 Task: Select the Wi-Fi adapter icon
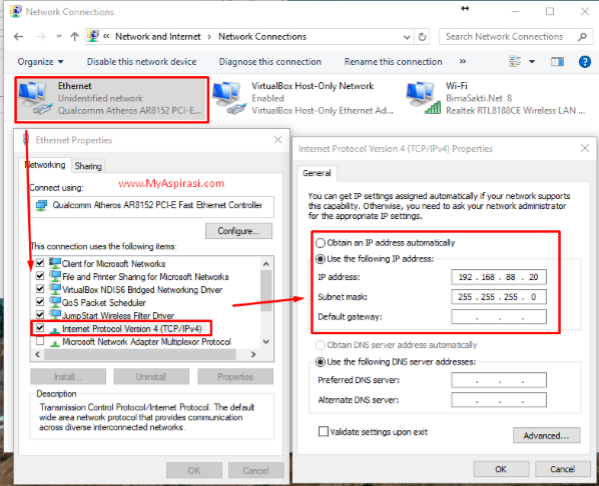[423, 98]
